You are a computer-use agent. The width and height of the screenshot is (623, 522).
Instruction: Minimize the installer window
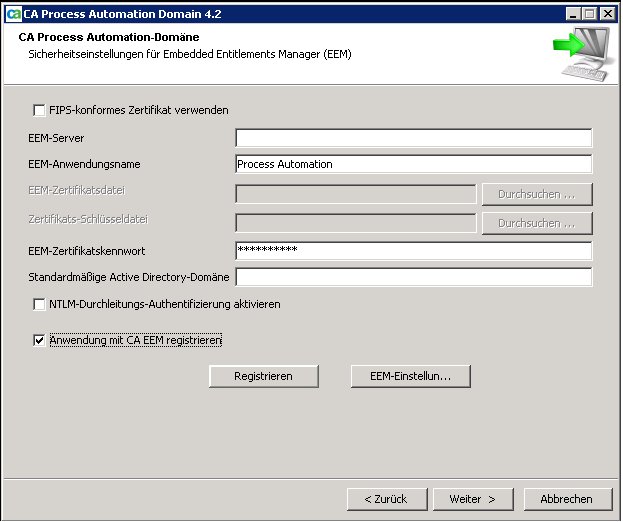(573, 14)
